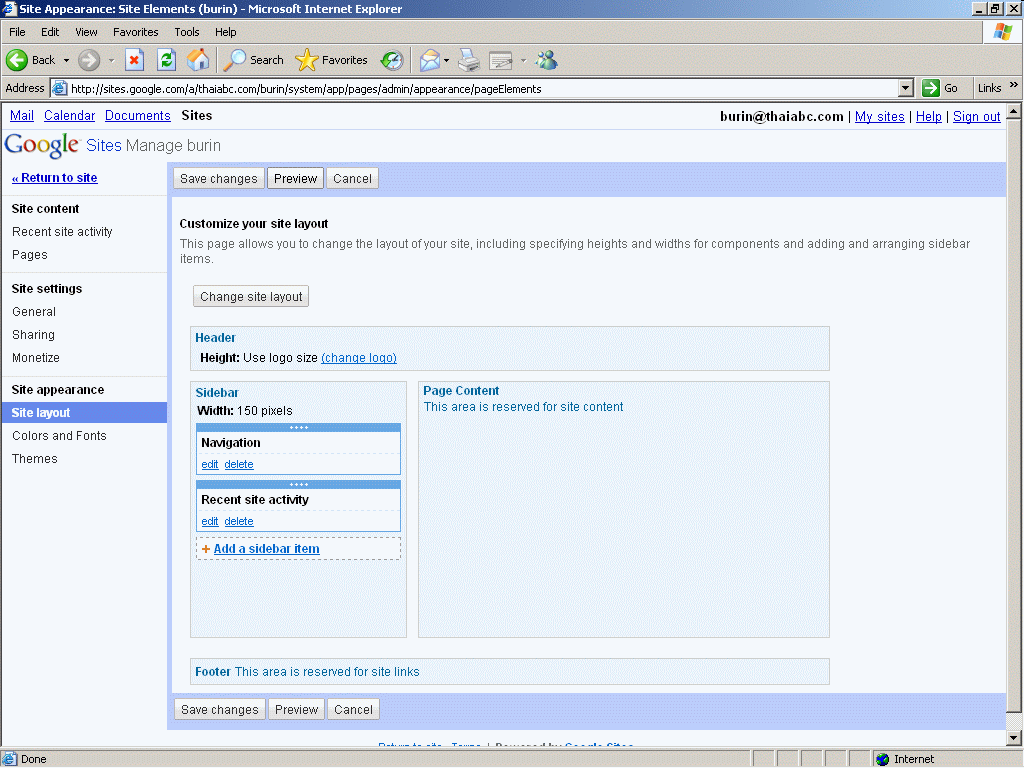Click the Change site layout button
Image resolution: width=1024 pixels, height=768 pixels.
click(251, 297)
